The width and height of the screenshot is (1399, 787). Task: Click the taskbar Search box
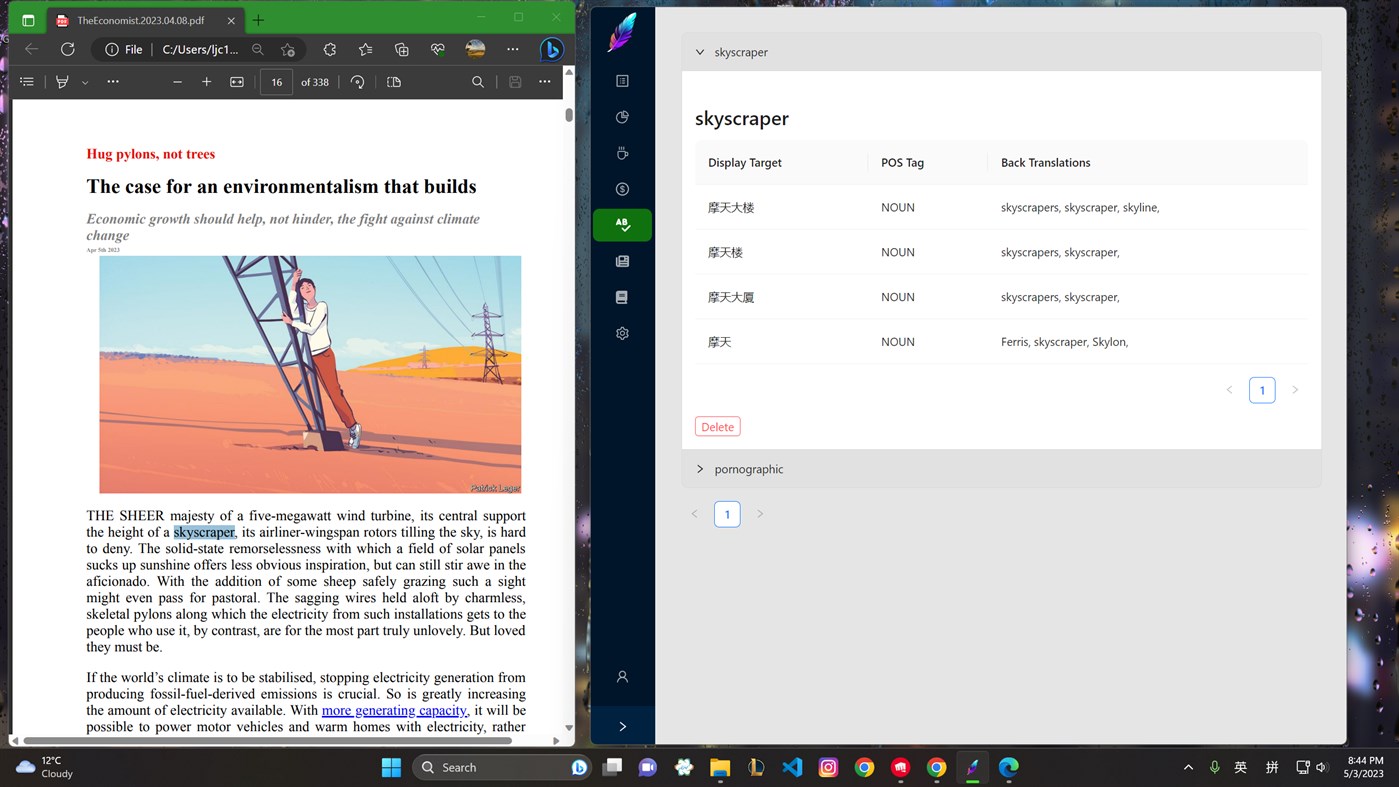click(x=503, y=767)
